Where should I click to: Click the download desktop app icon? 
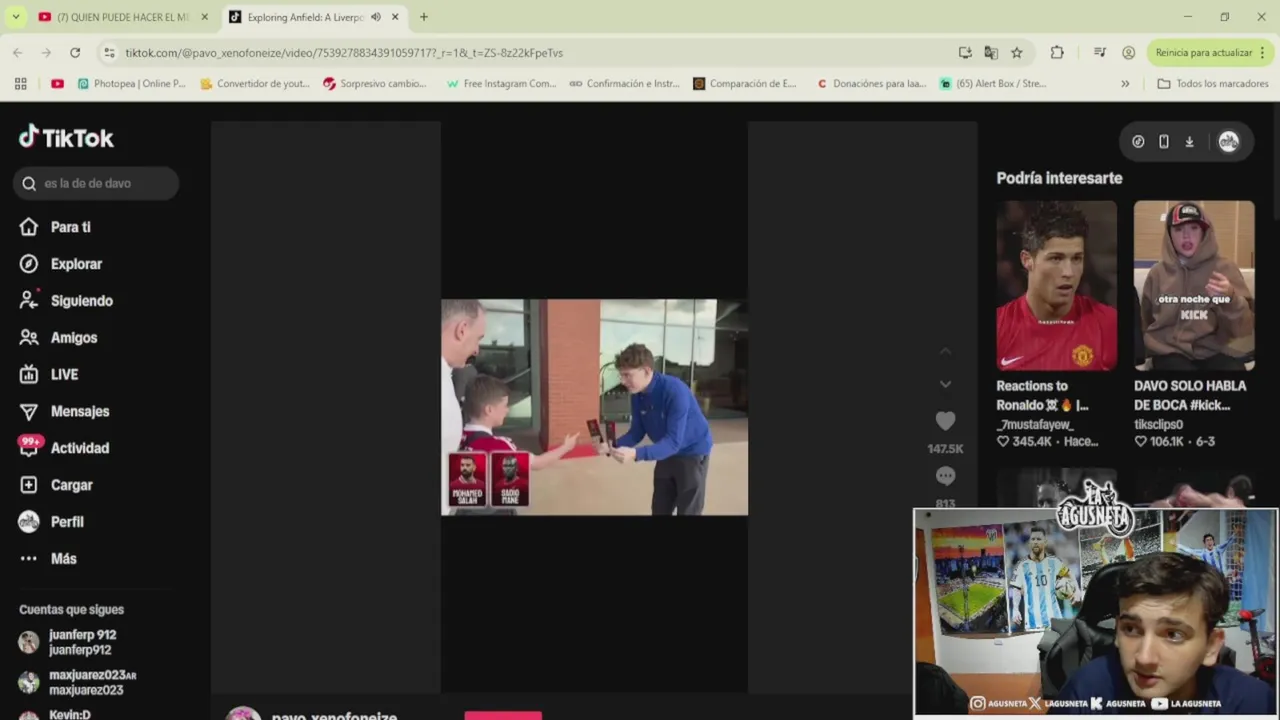click(1189, 142)
